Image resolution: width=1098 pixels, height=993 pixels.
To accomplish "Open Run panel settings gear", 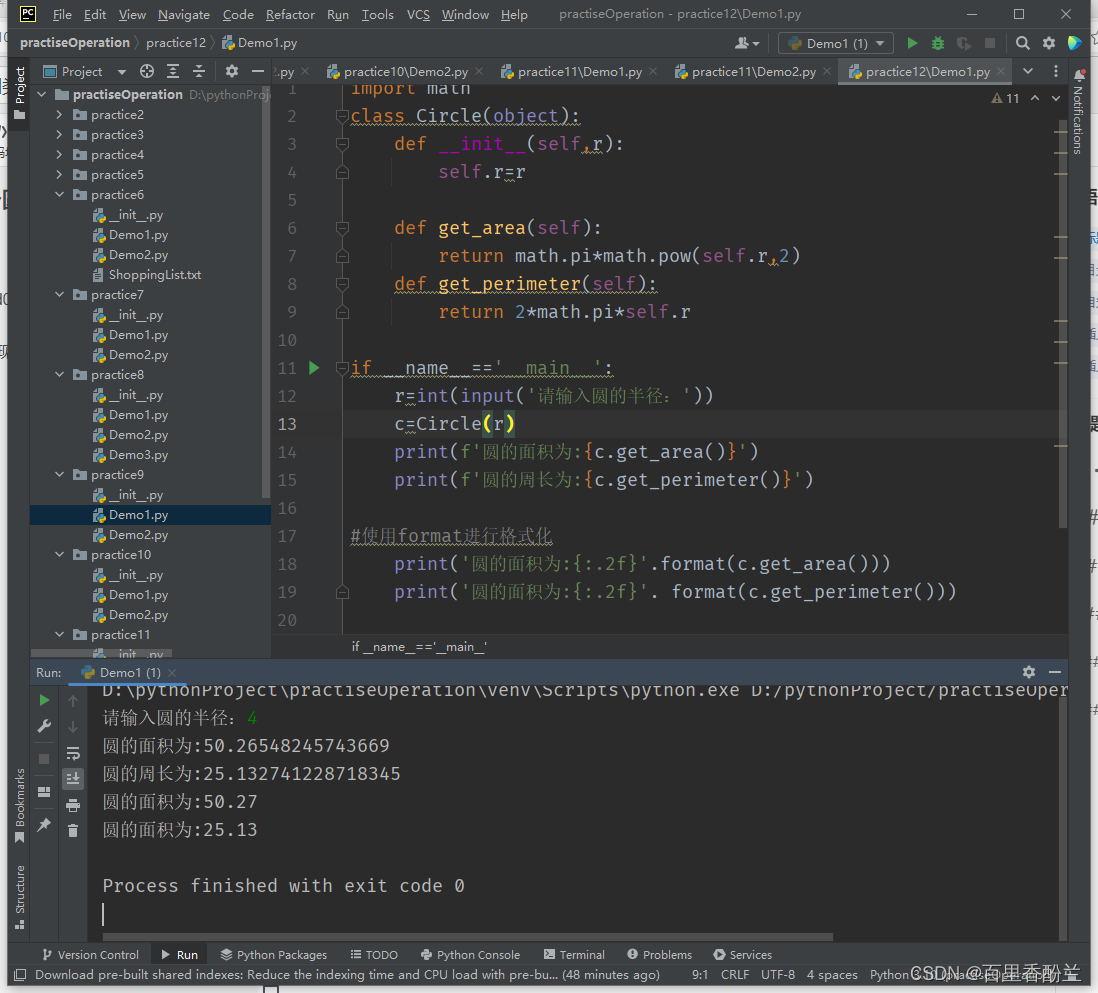I will pos(1029,672).
